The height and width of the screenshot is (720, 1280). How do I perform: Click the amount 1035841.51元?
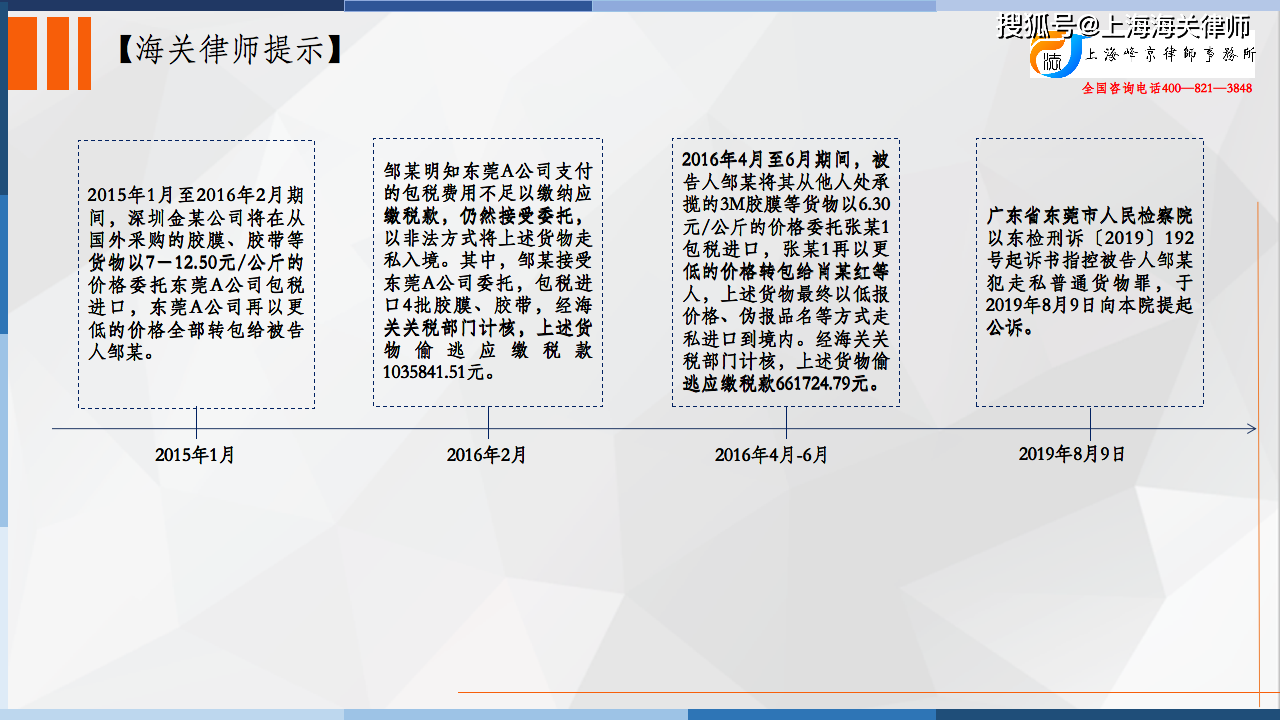(439, 372)
